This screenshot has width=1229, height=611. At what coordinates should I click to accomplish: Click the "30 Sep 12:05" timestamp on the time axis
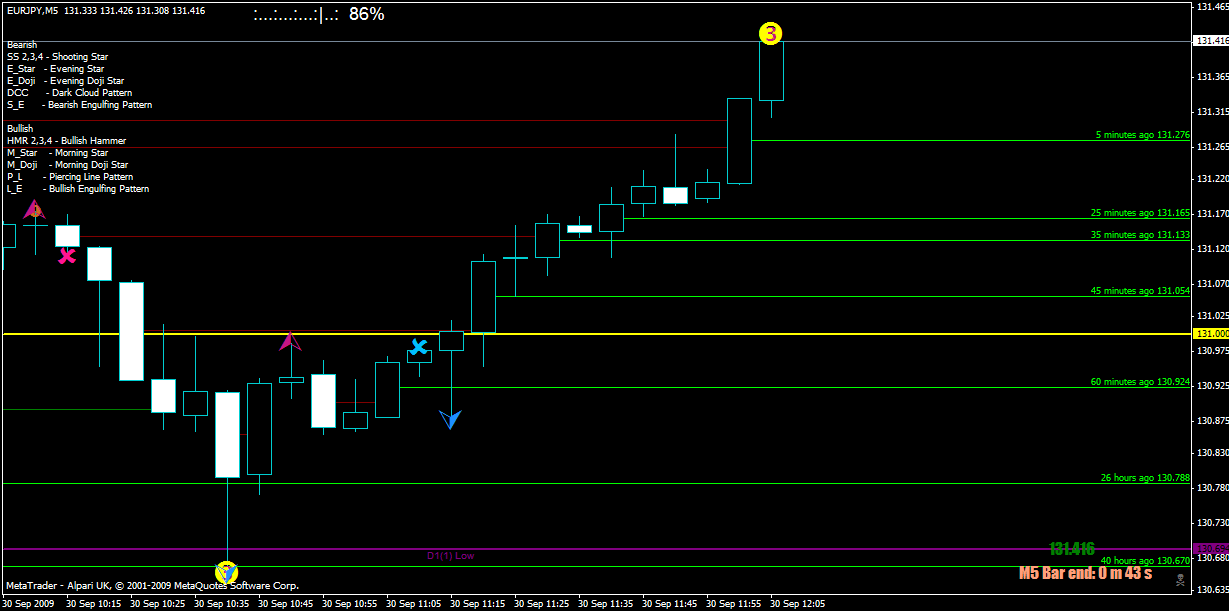[x=795, y=603]
